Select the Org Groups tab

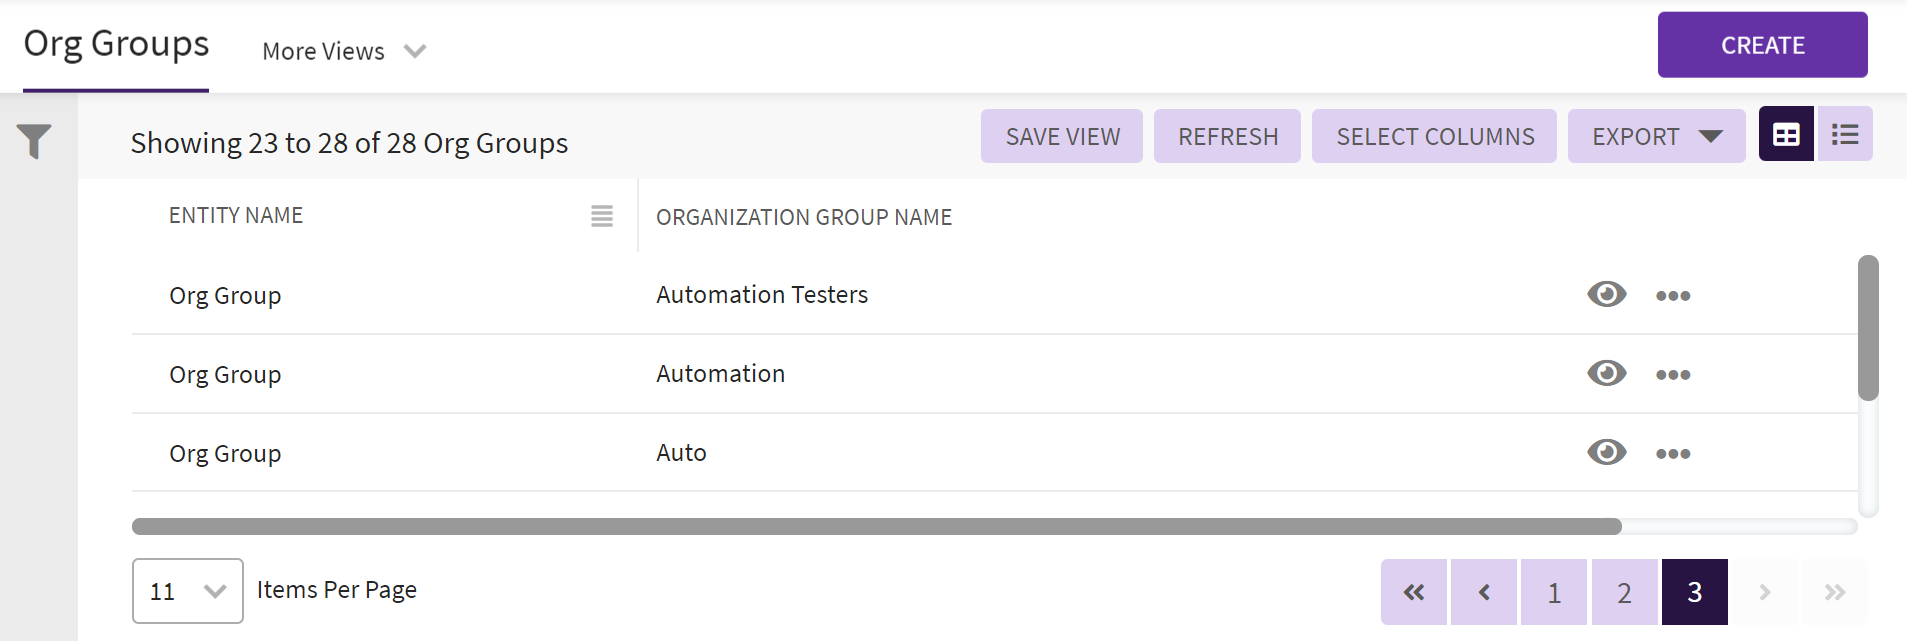[x=116, y=45]
